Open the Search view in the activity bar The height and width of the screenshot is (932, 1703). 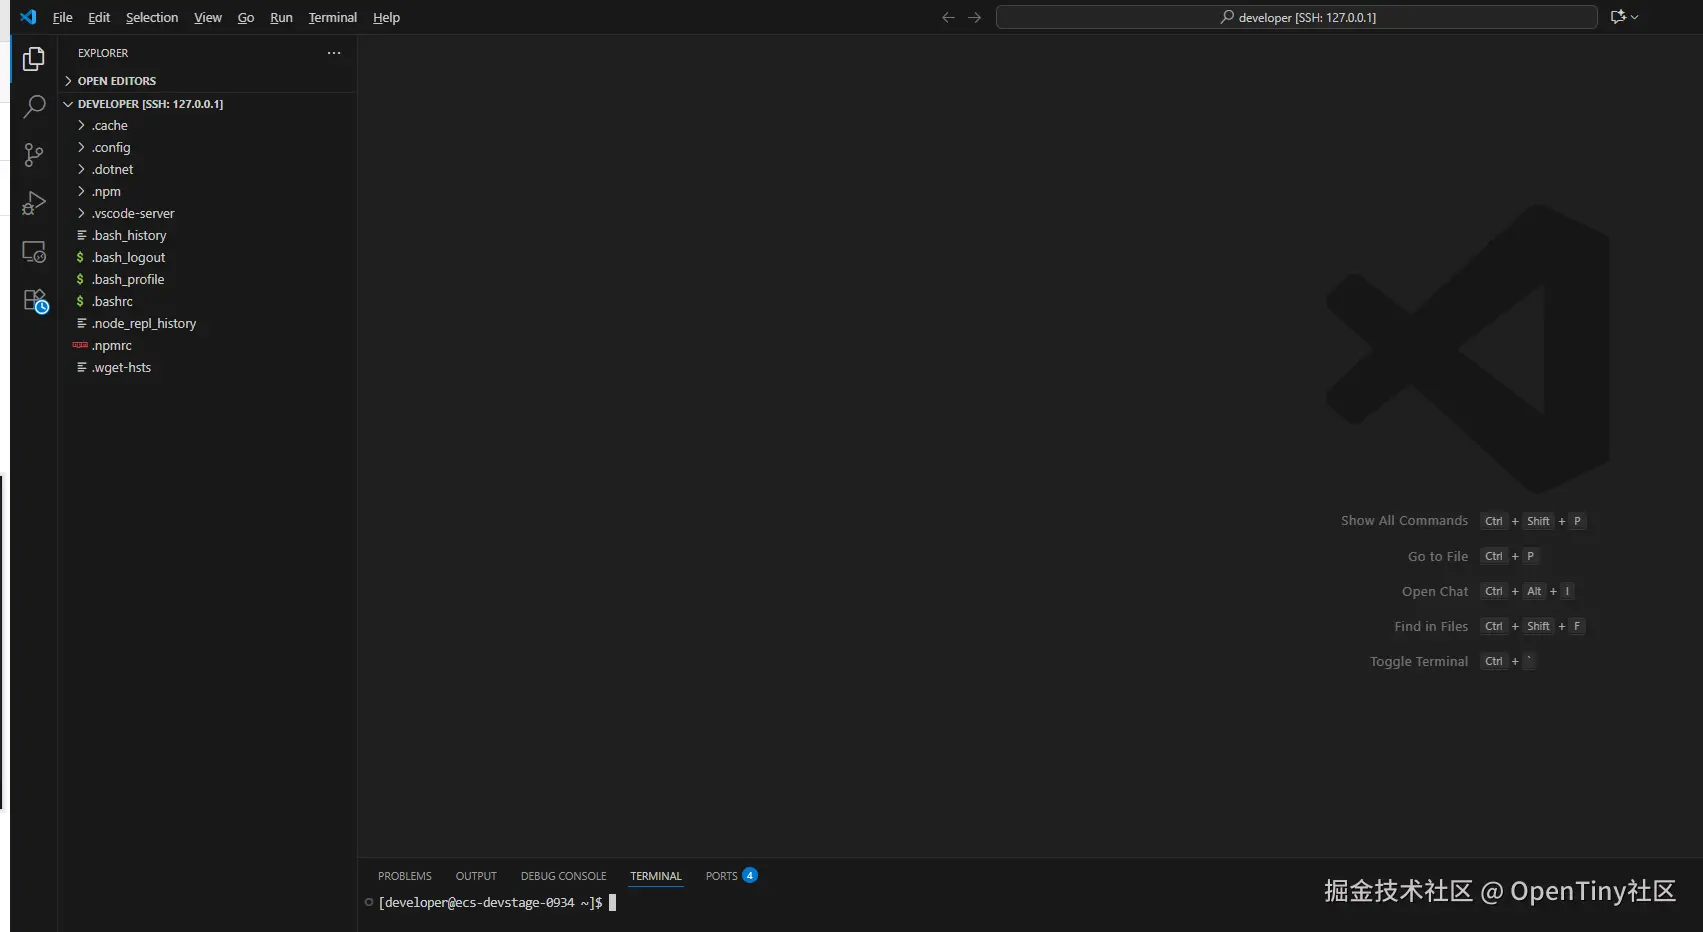34,105
